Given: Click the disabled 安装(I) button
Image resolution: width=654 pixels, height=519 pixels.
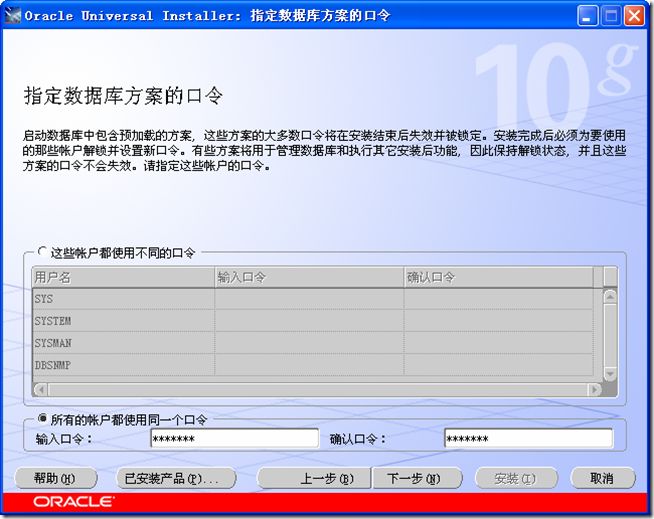Looking at the screenshot, I should click(x=516, y=478).
